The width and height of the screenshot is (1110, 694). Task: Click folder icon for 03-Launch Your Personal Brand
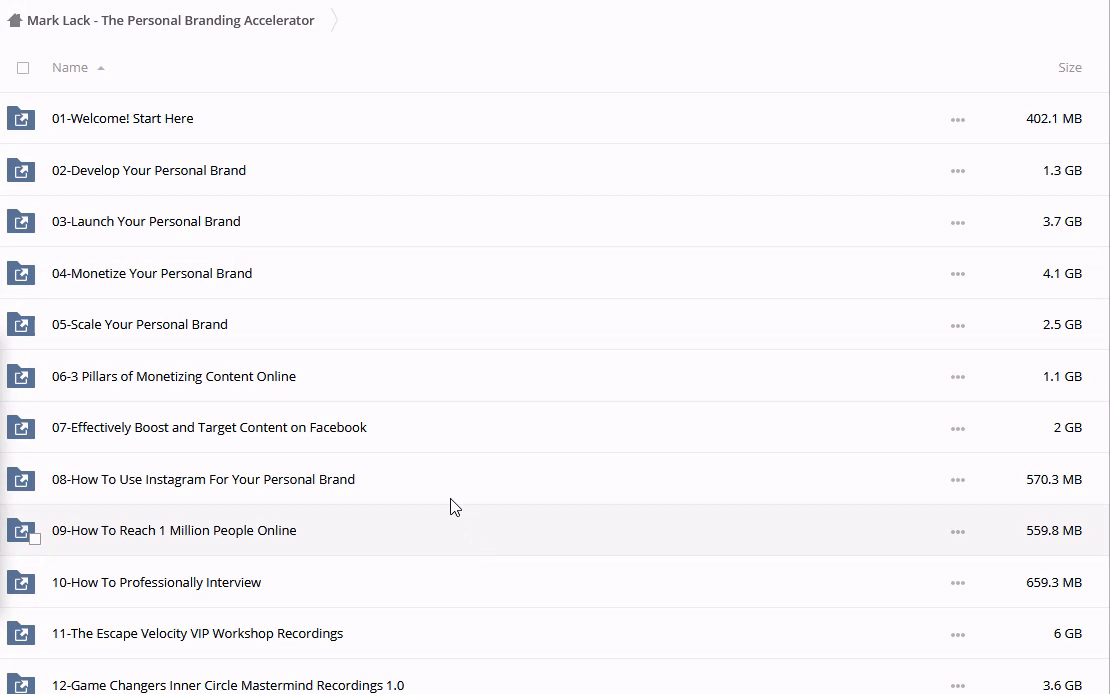coord(21,222)
